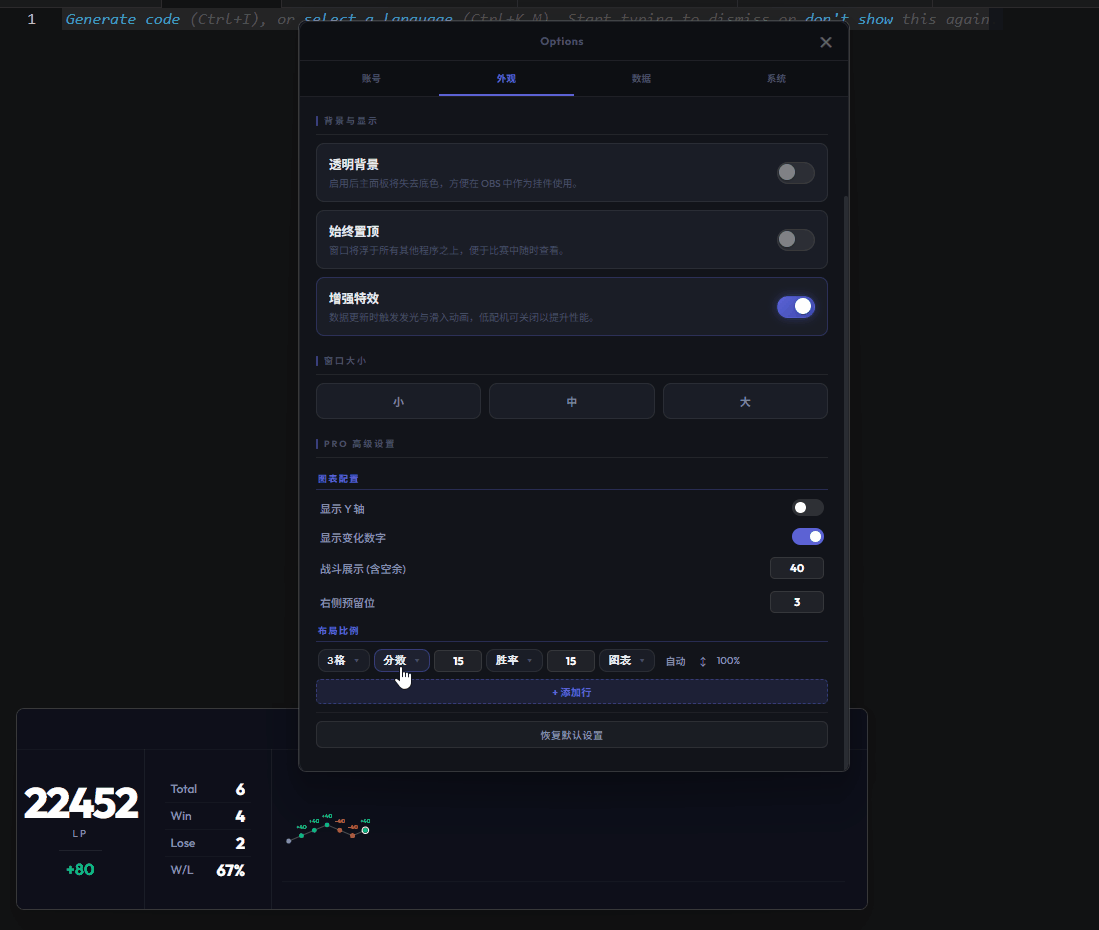Switch to the 数据 tab
The width and height of the screenshot is (1099, 930).
[x=641, y=78]
